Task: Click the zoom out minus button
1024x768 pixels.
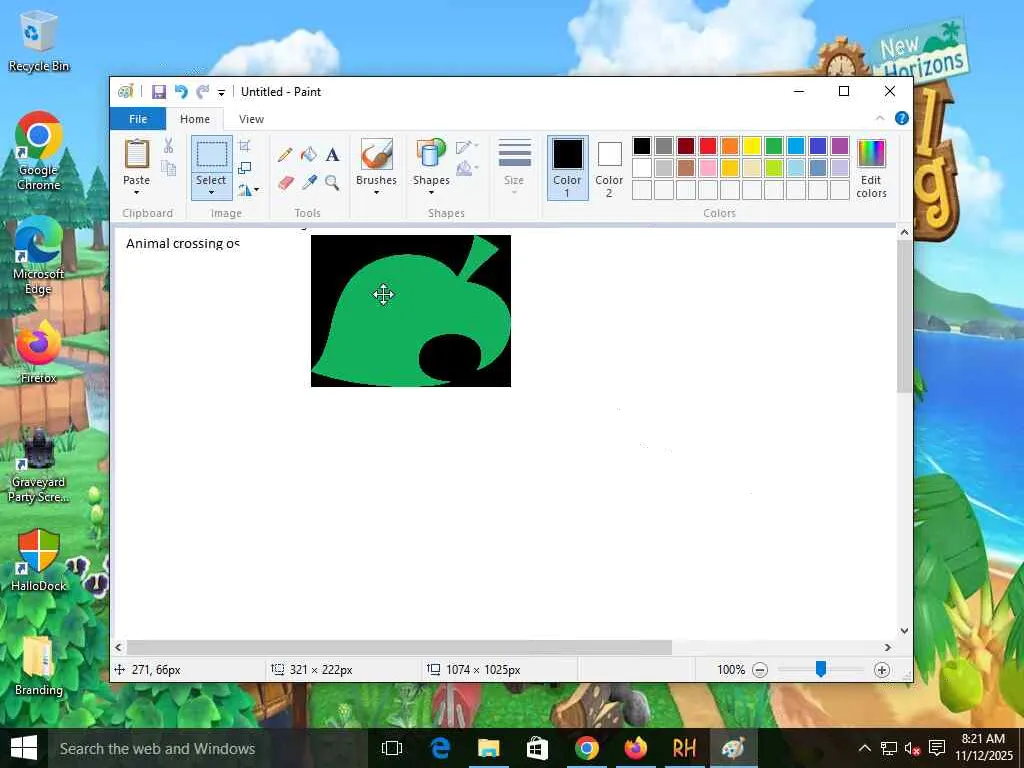Action: click(x=760, y=670)
